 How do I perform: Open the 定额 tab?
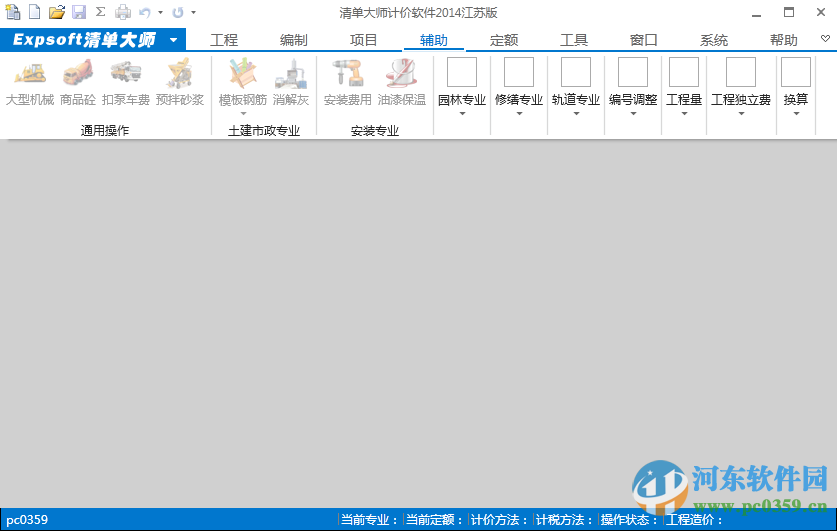coord(504,40)
